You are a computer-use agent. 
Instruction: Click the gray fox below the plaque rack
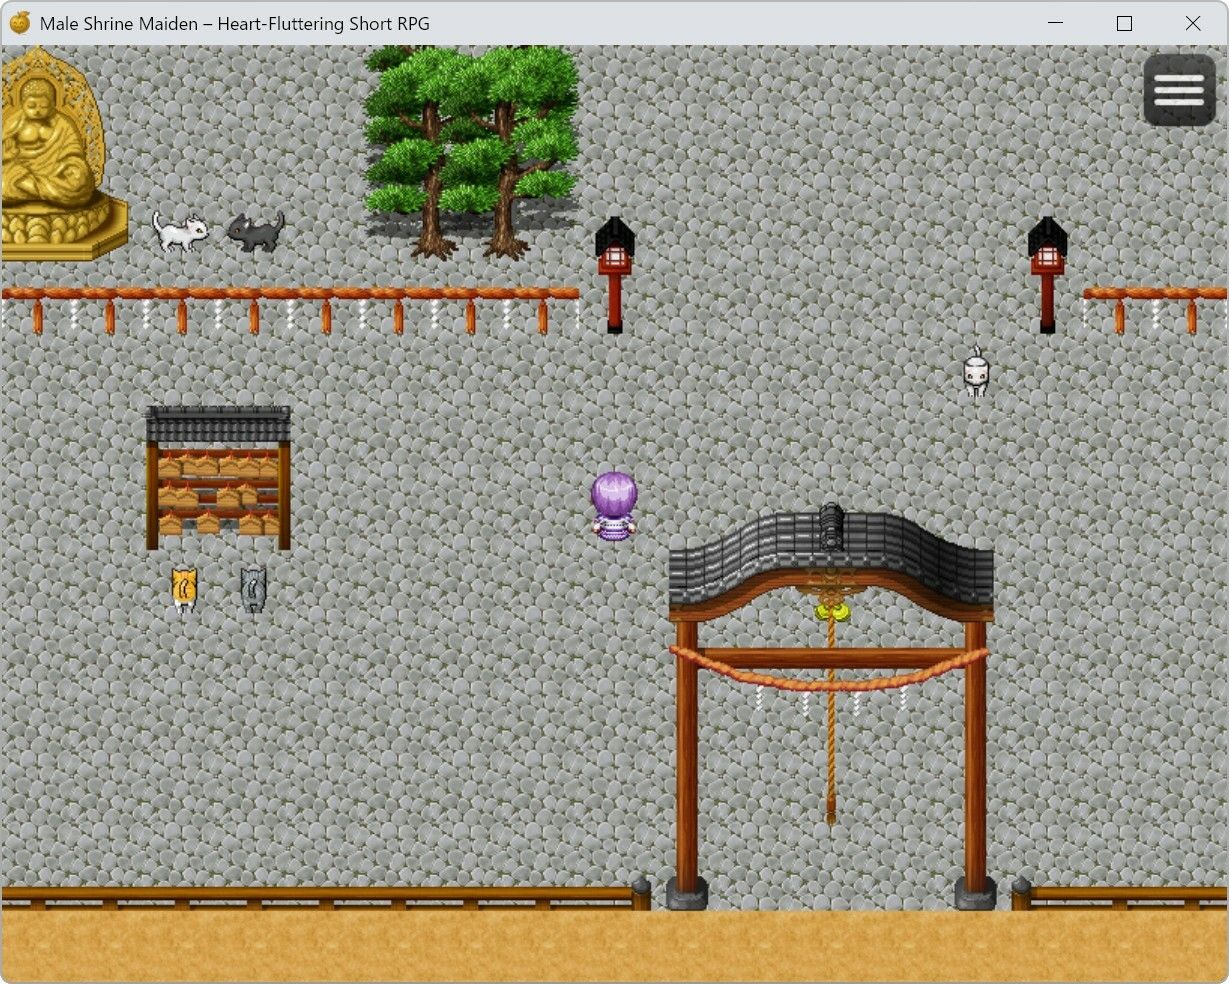pyautogui.click(x=253, y=590)
